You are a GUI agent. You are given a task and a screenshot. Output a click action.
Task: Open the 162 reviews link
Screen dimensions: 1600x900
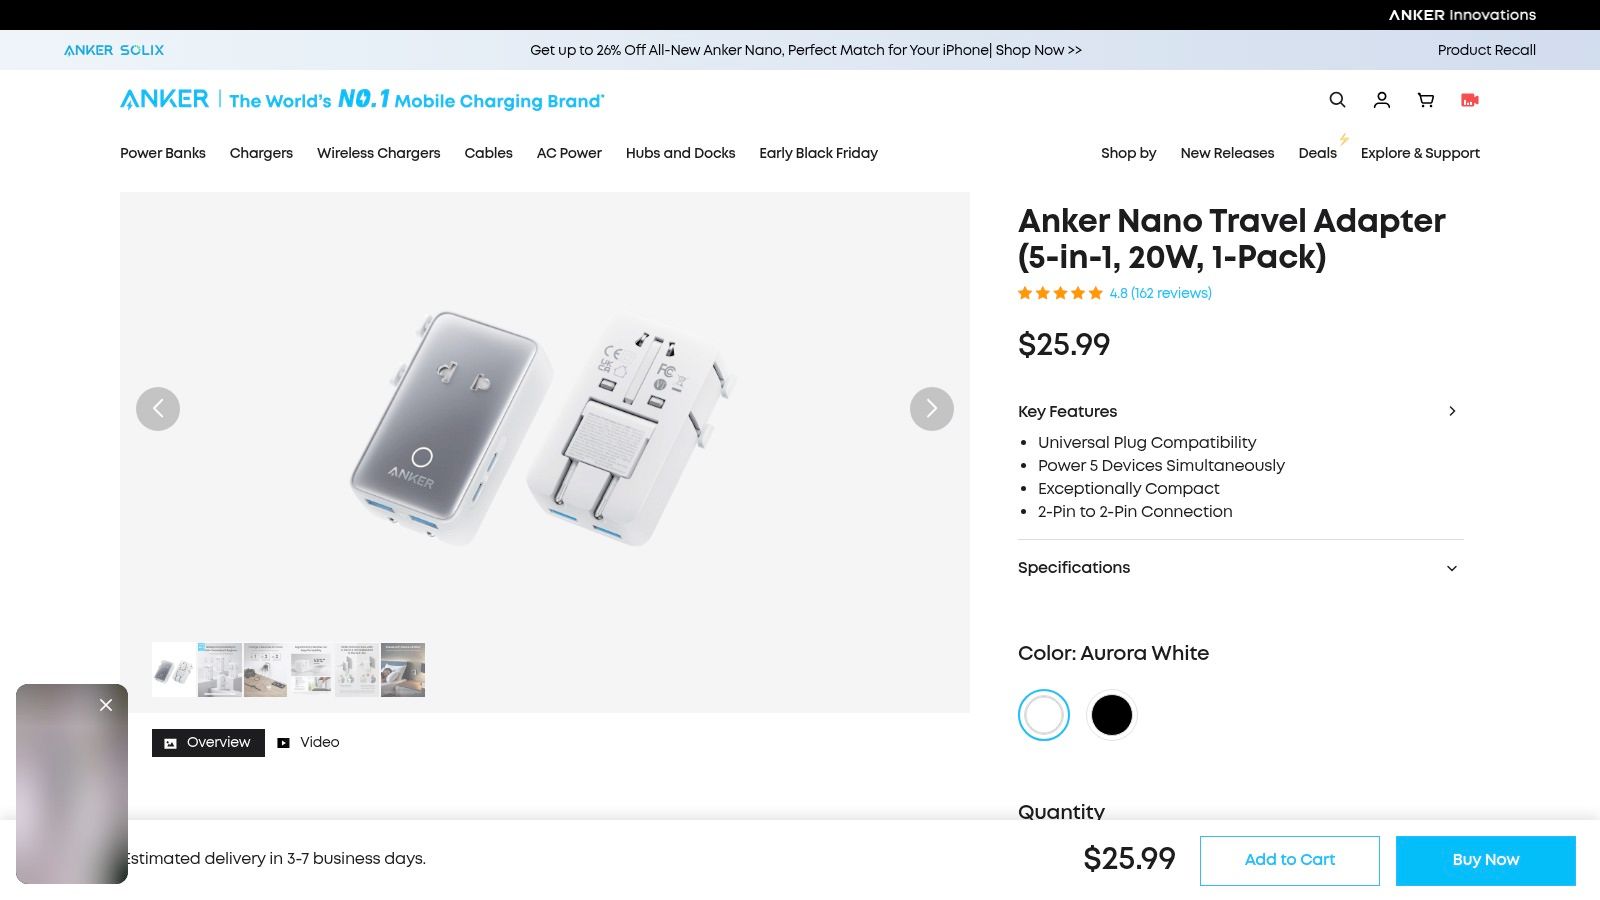(x=1171, y=293)
